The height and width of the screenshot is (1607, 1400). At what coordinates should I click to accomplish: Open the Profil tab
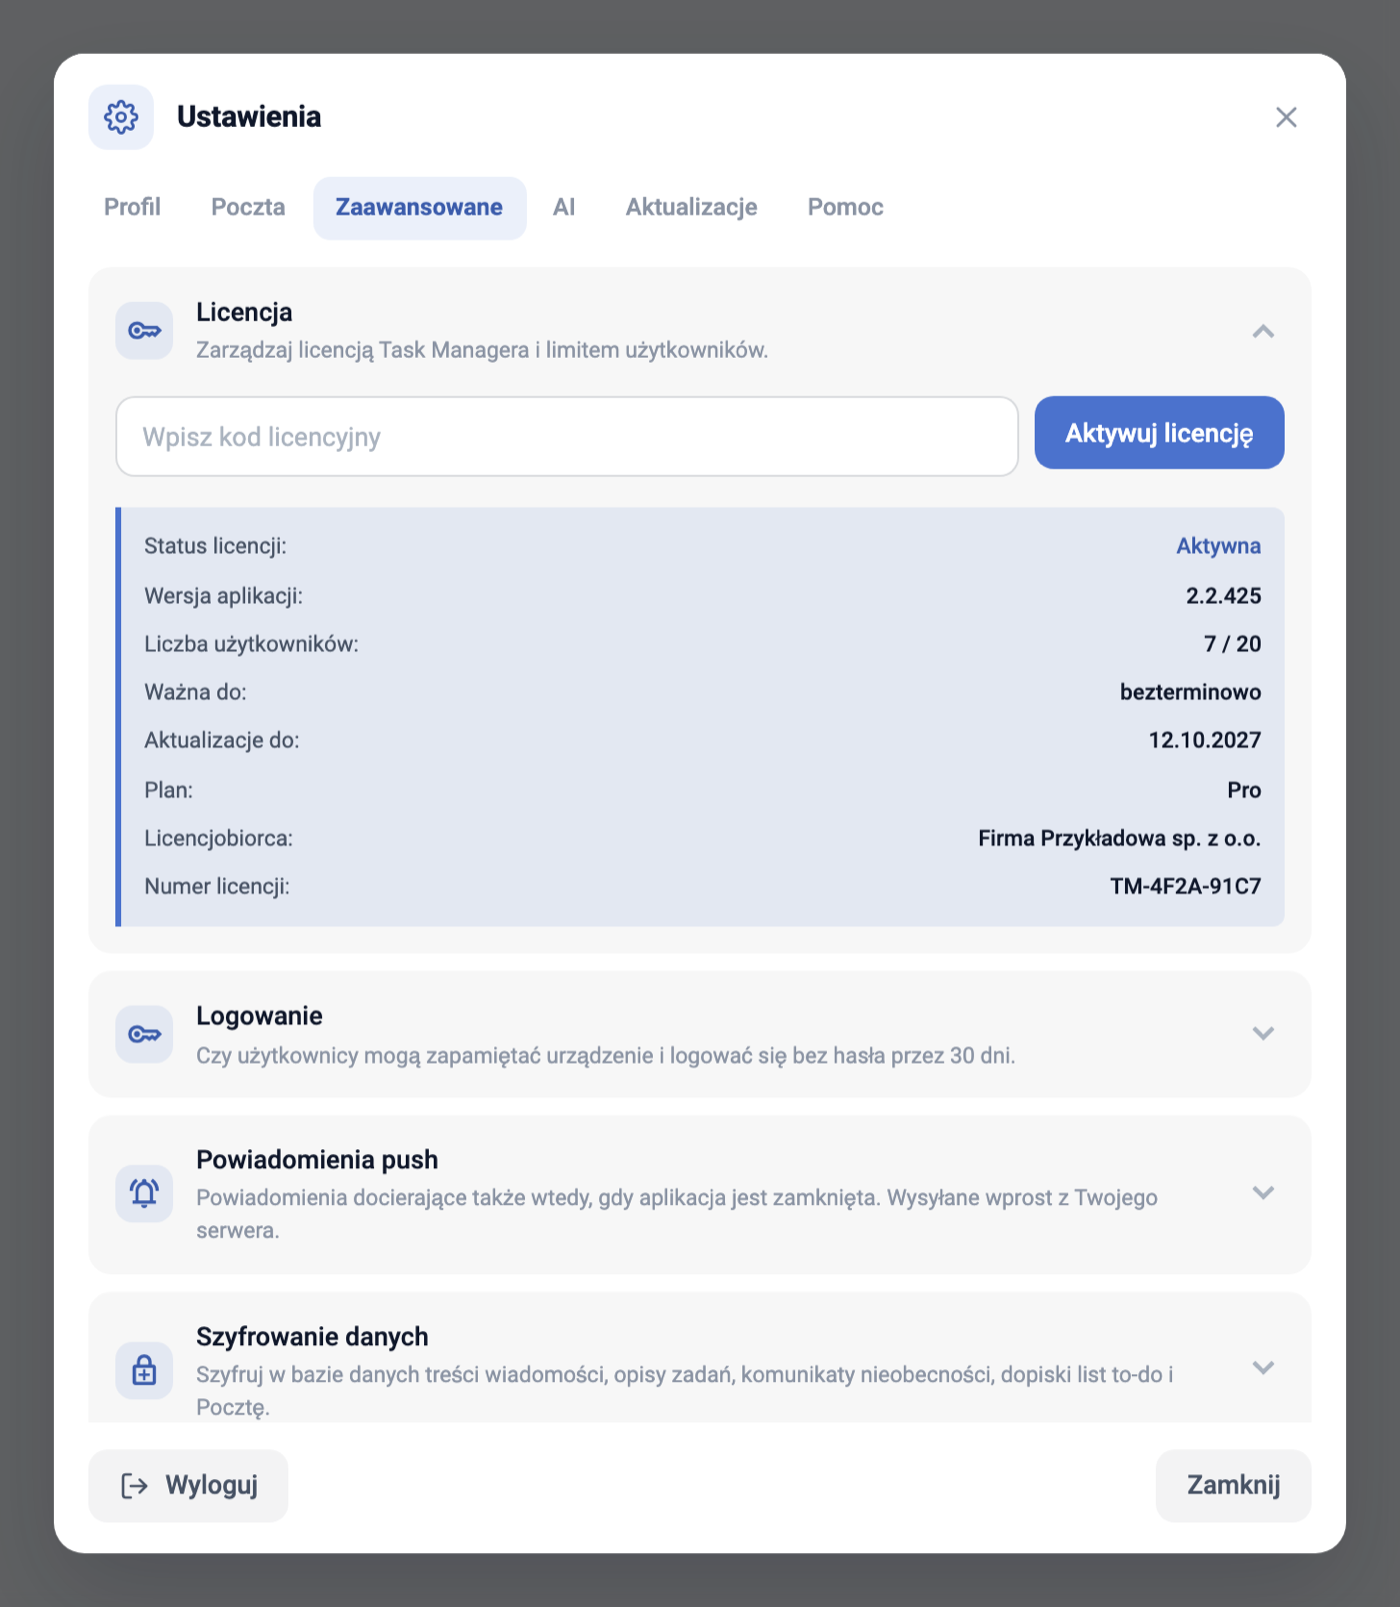[132, 207]
